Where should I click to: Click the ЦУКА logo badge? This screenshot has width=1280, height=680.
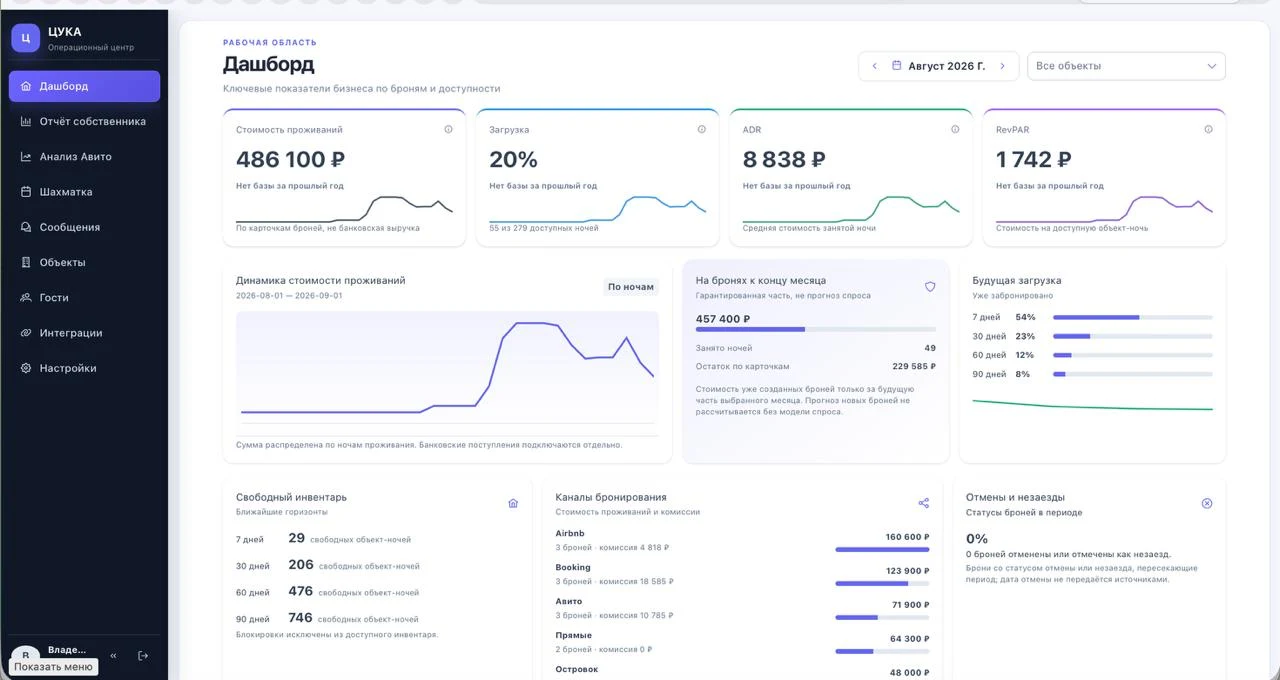[26, 38]
